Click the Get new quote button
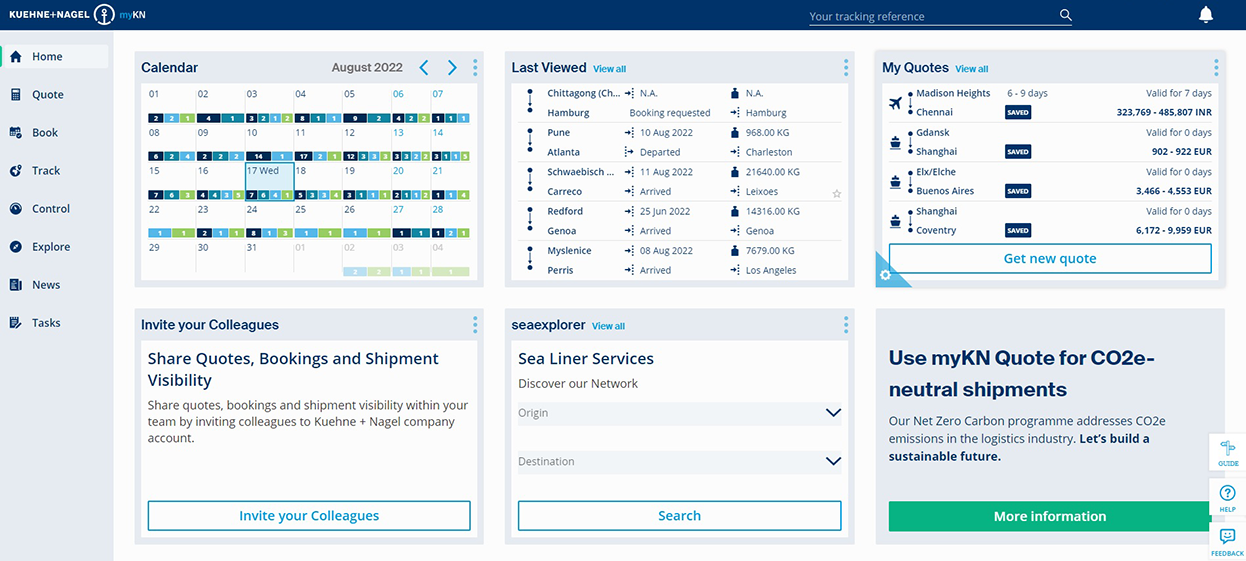This screenshot has height=561, width=1246. (1049, 258)
